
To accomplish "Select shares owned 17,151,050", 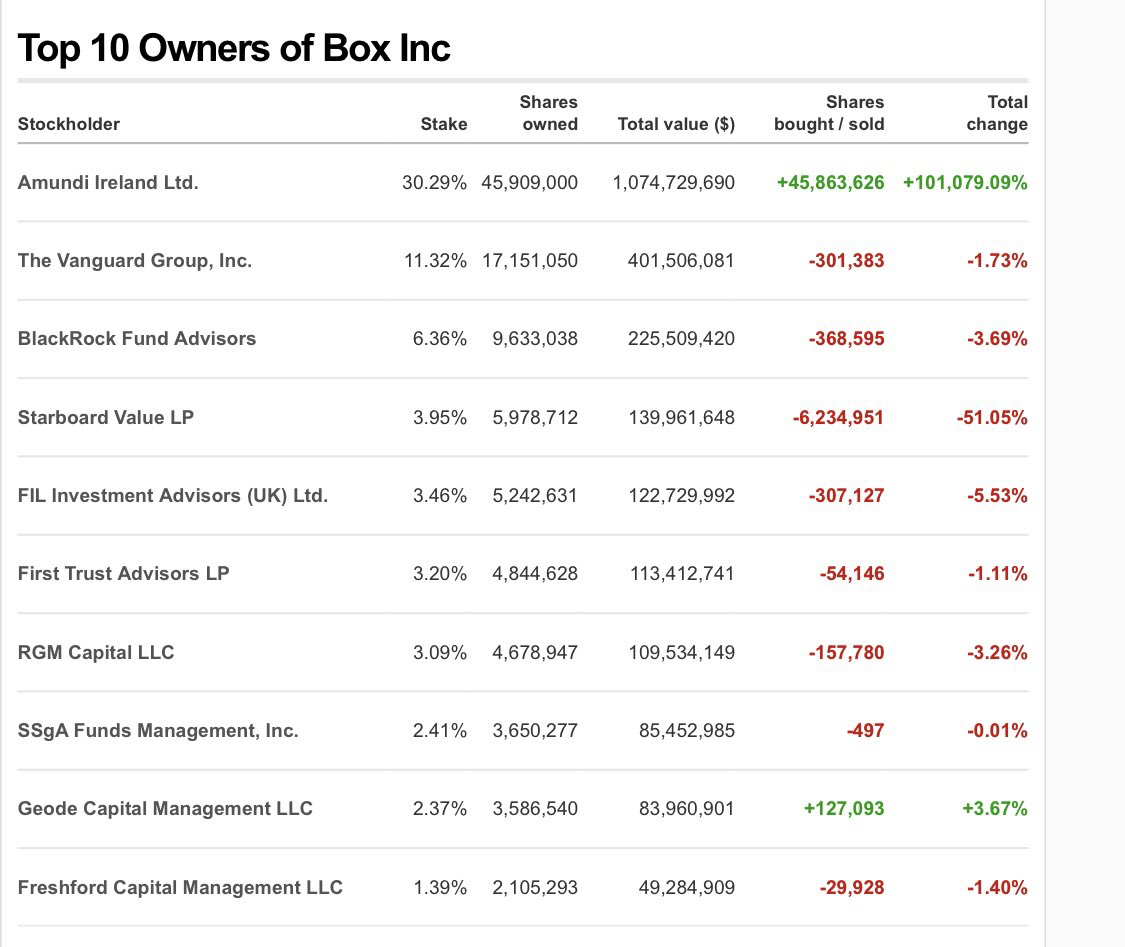I will coord(530,261).
